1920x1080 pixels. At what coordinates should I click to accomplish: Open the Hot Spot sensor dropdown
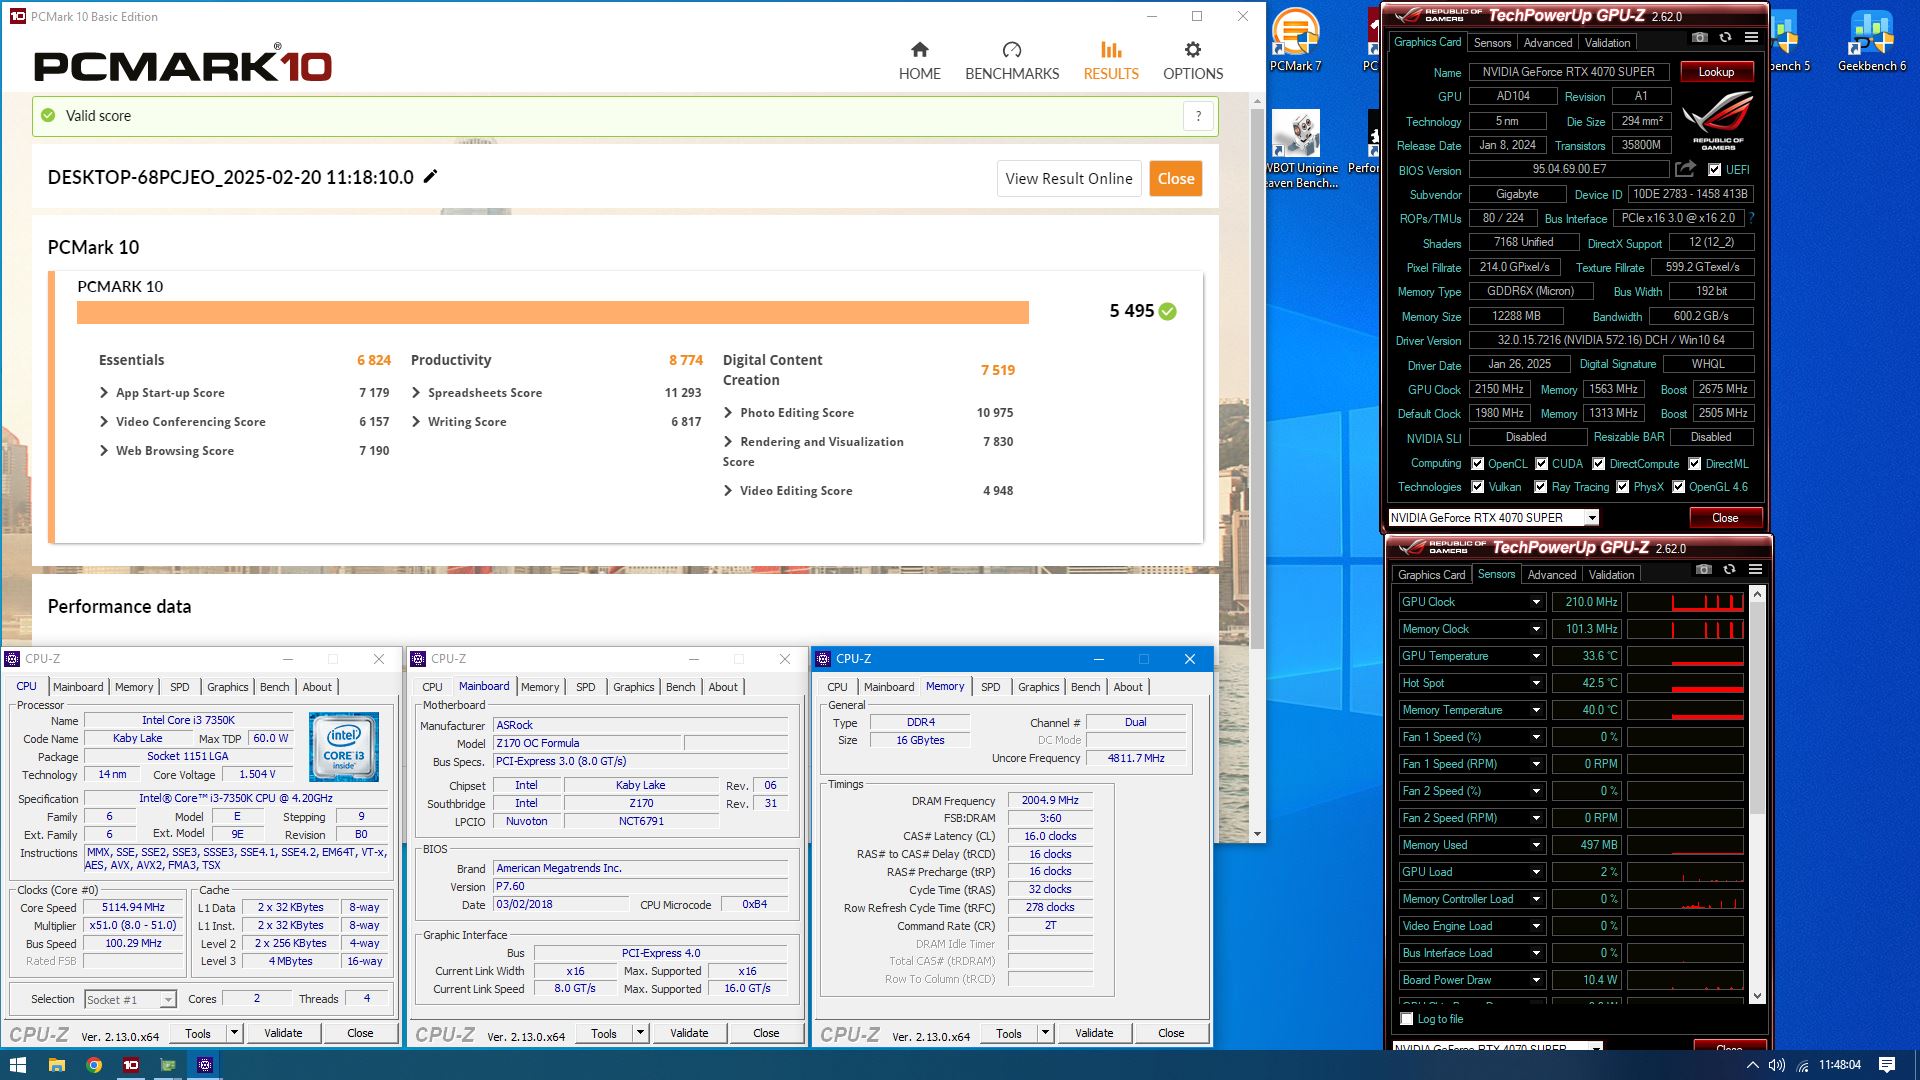click(1536, 683)
